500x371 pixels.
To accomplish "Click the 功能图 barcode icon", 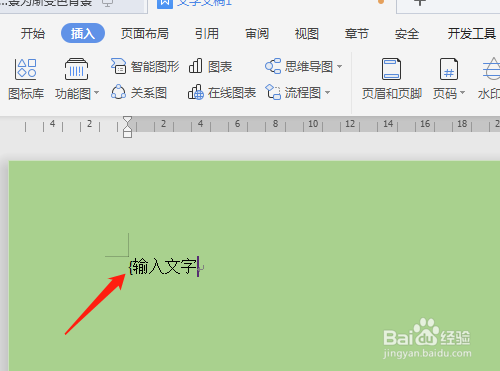I will tap(76, 69).
